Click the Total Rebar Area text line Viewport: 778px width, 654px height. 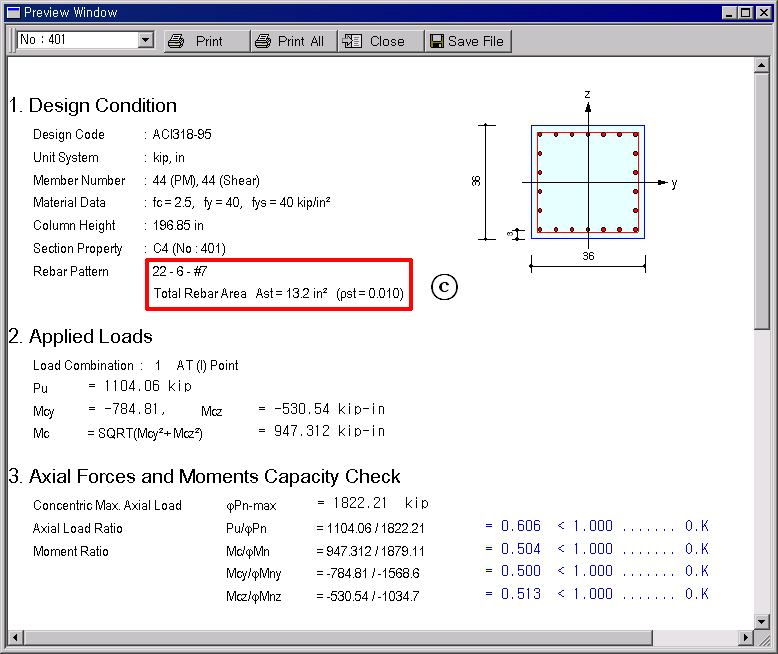(278, 293)
